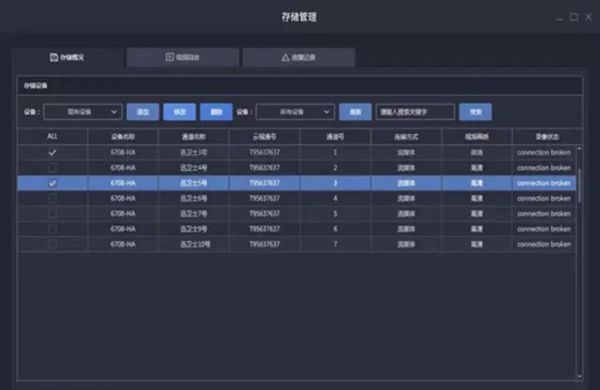Click device name '6708-HA' in channel 4 row
This screenshot has height=390, width=600.
[x=123, y=199]
